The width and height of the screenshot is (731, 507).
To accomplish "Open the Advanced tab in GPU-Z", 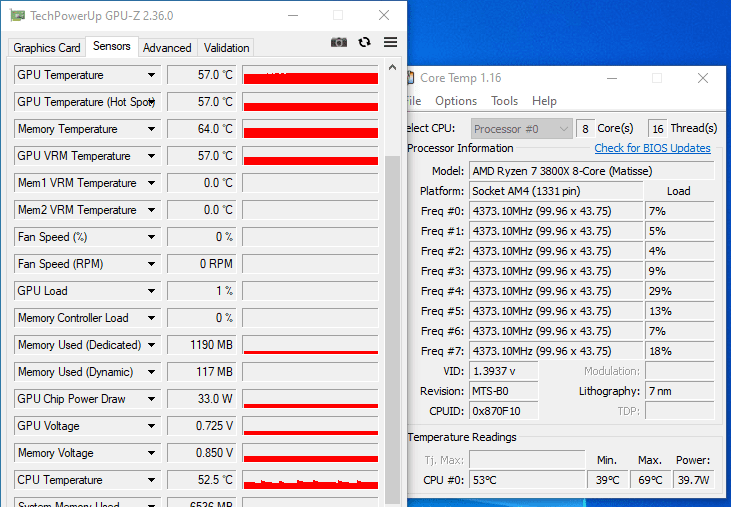I will click(167, 48).
